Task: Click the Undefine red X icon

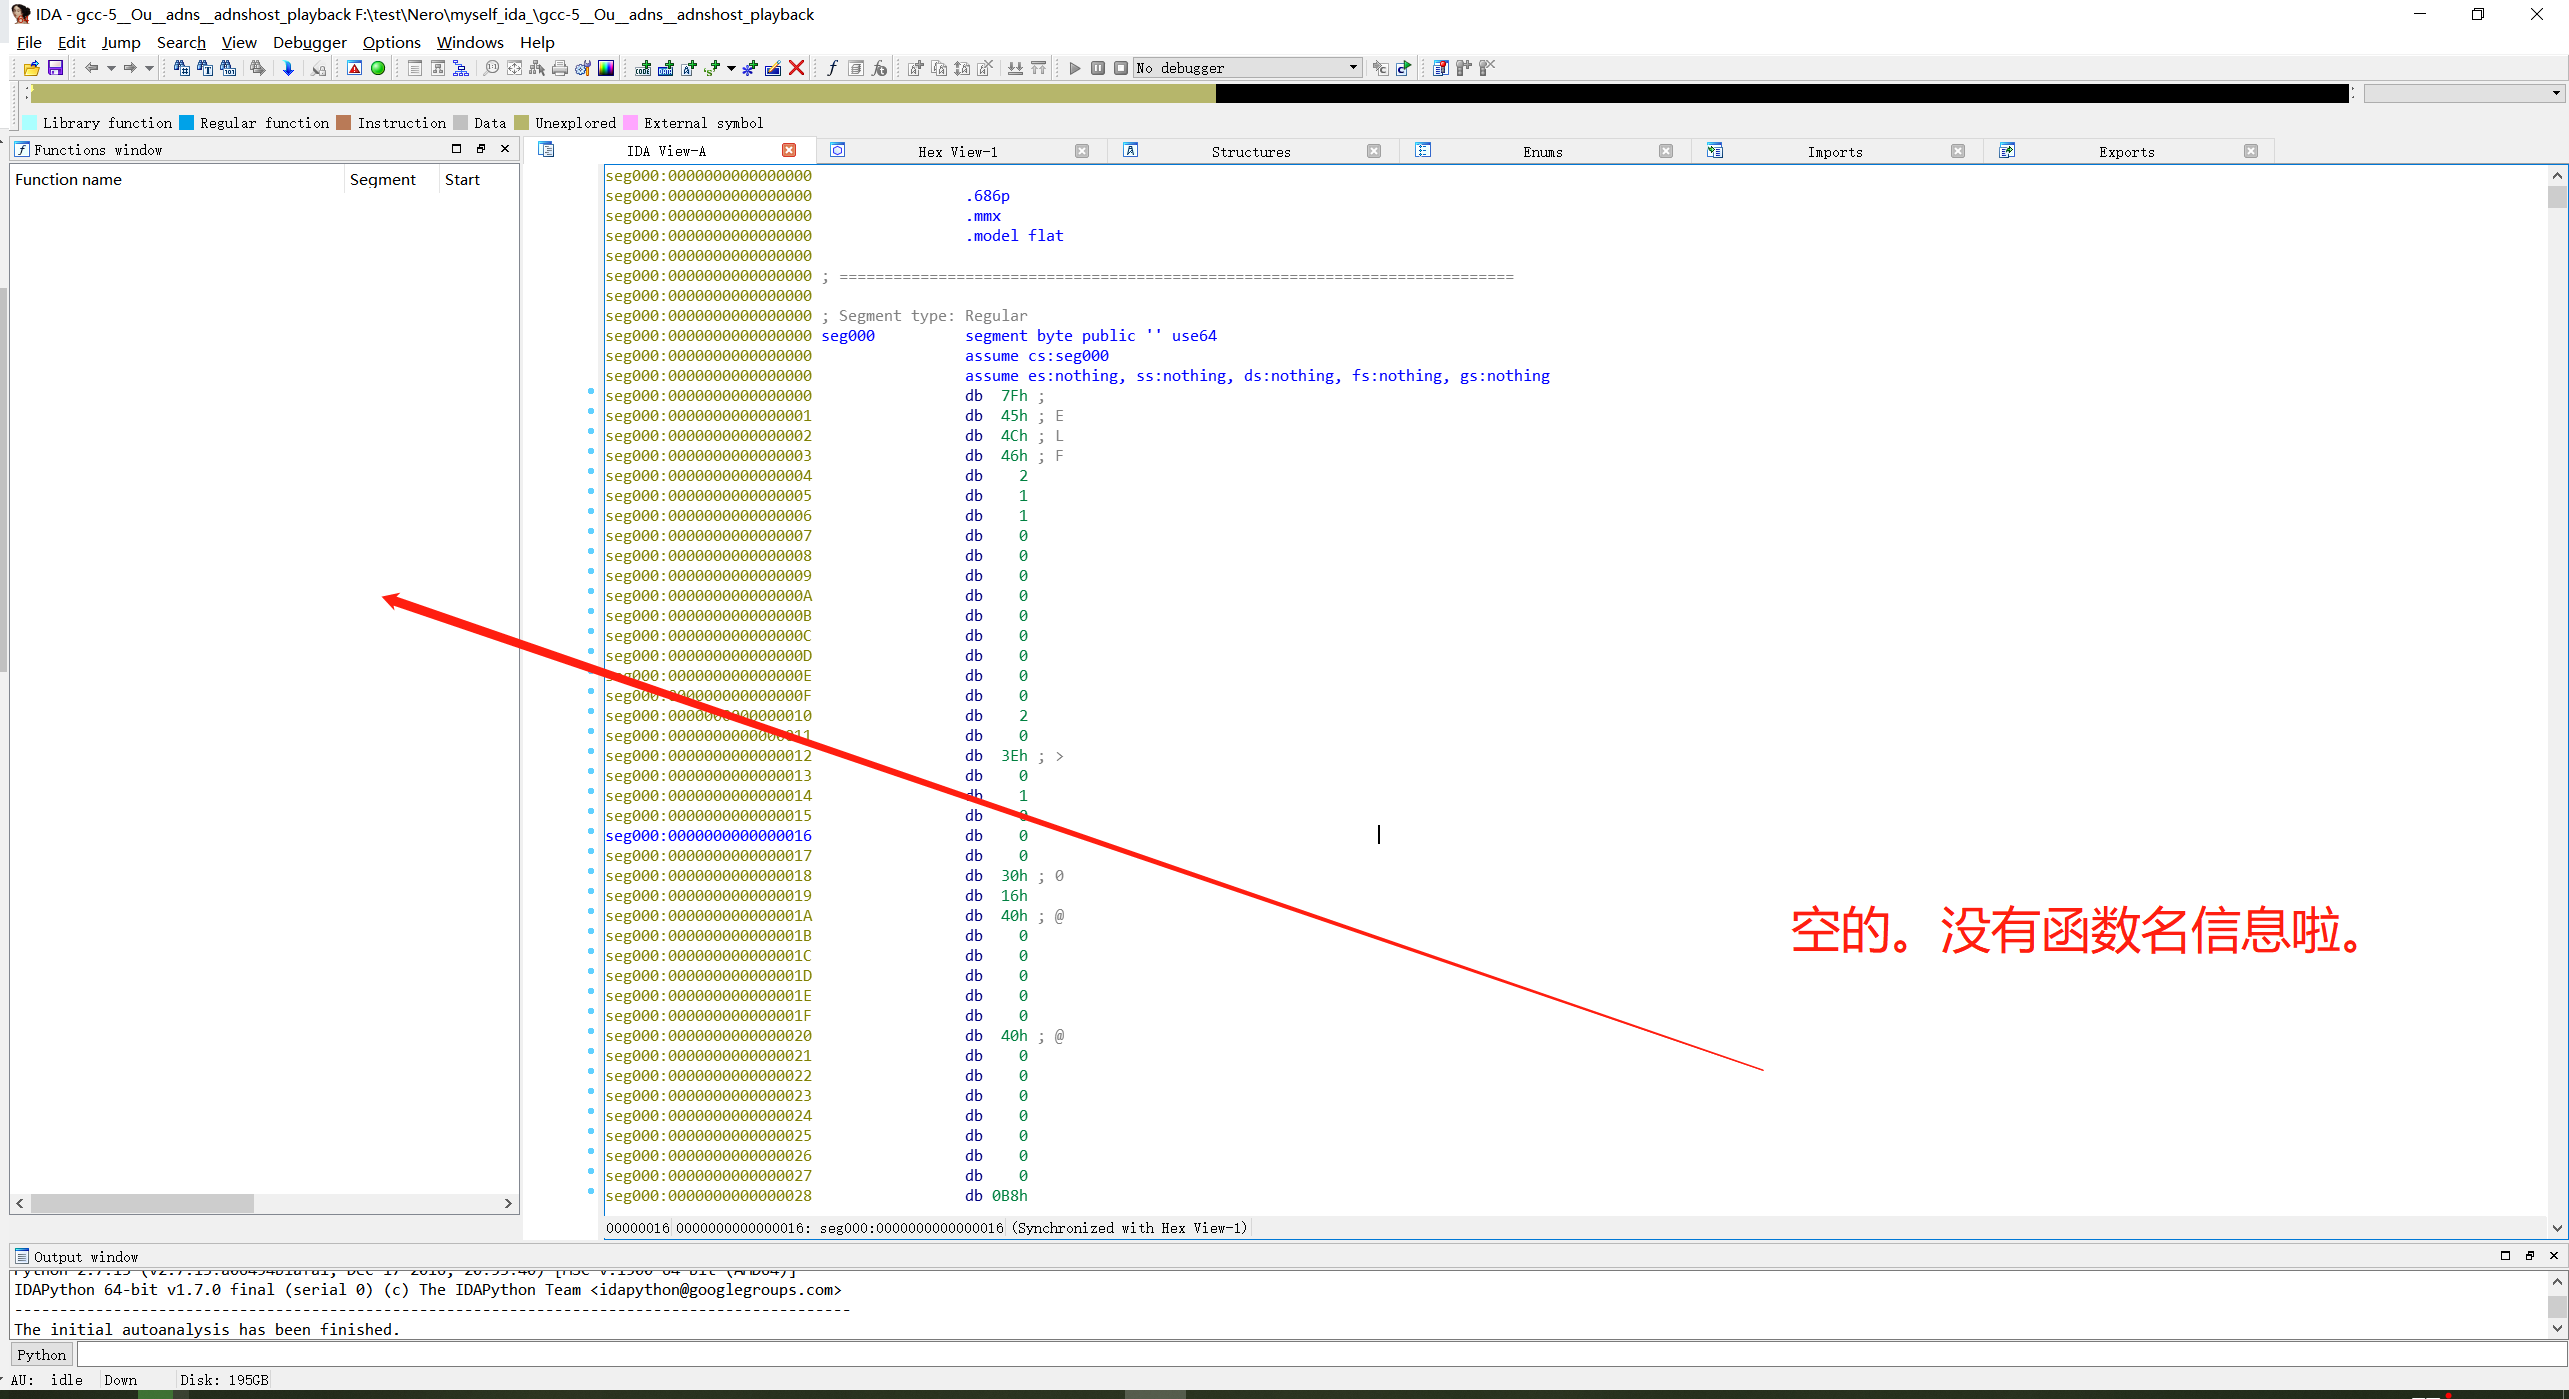Action: pos(797,68)
